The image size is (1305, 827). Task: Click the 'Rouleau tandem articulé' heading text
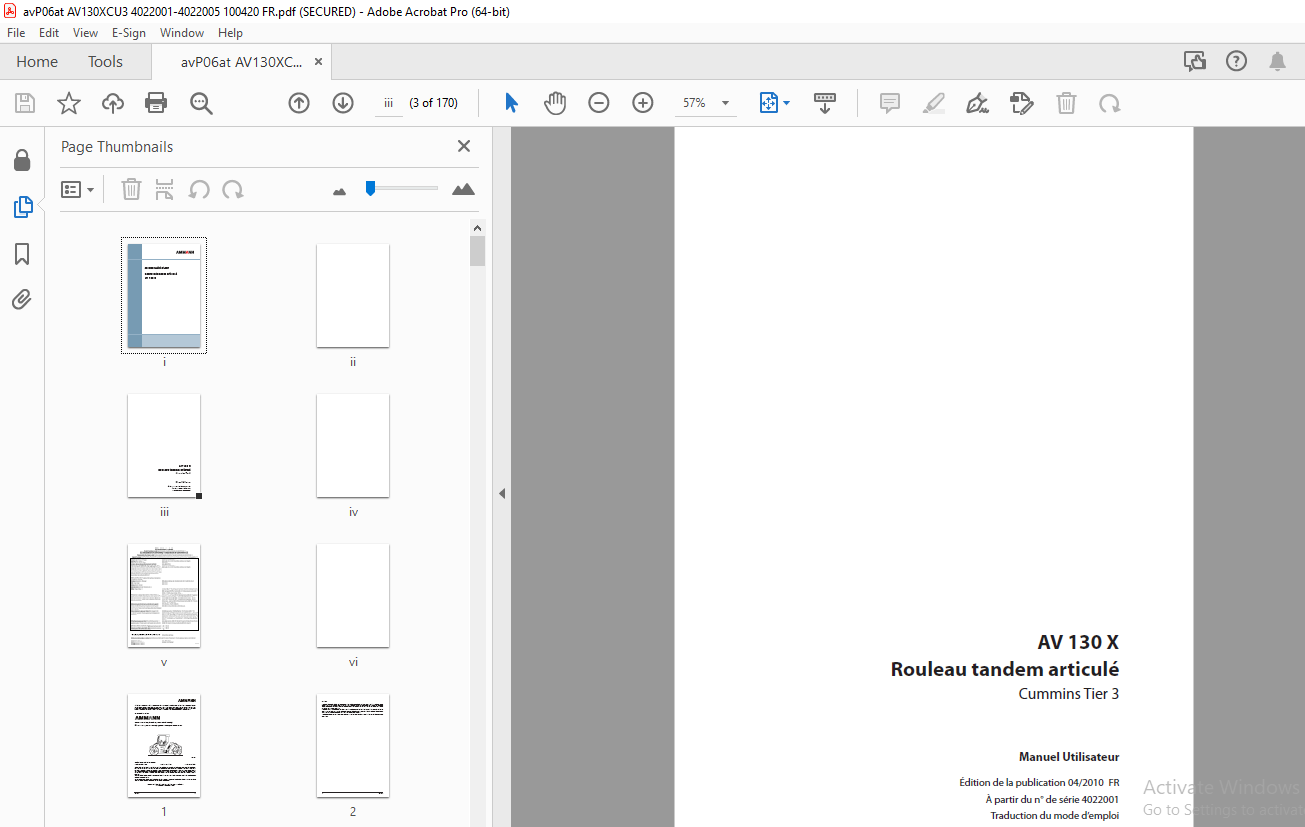(x=1005, y=669)
